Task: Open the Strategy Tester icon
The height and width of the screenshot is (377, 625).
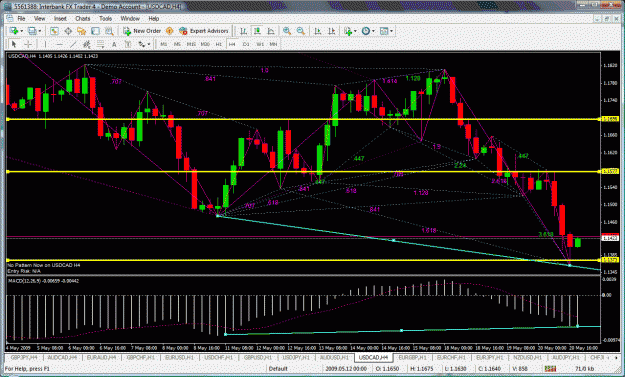Action: click(x=109, y=31)
